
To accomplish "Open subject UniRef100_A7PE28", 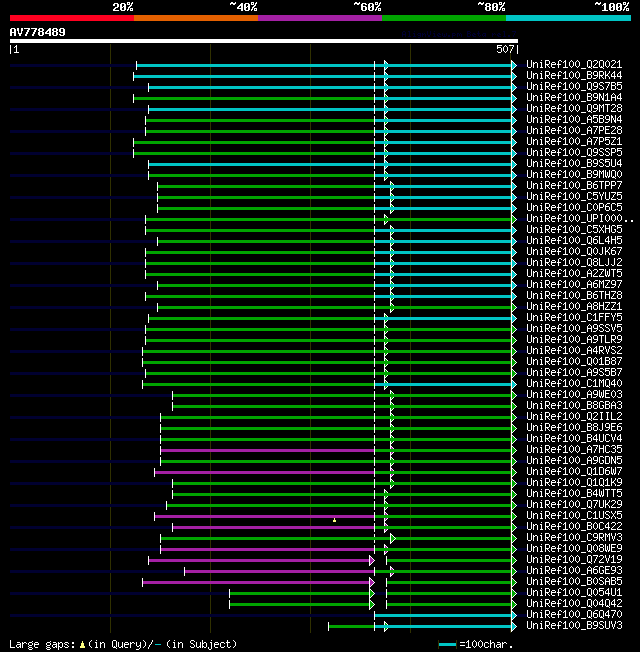I will 574,130.
